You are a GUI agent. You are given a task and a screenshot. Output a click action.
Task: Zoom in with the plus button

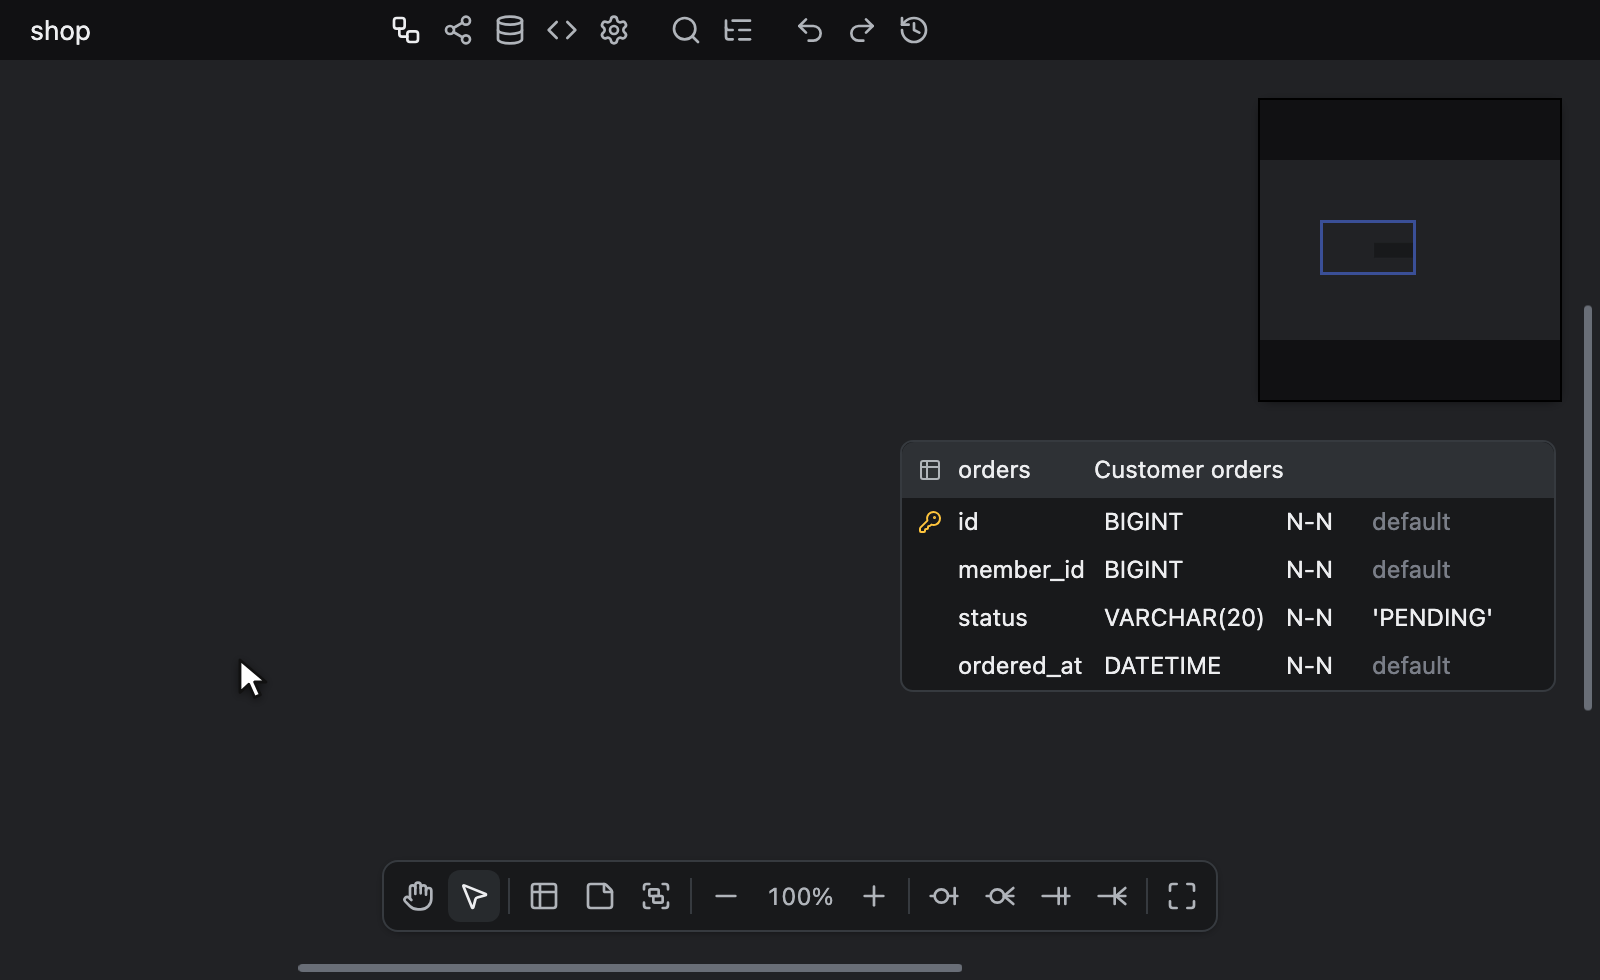tap(874, 896)
